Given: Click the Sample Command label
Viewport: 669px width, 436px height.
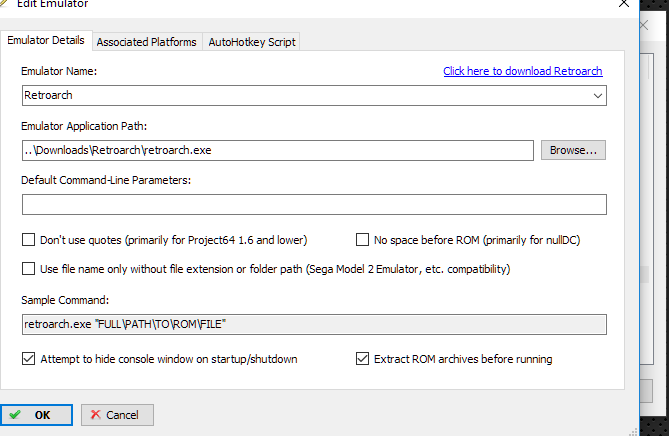Looking at the screenshot, I should 65,300.
